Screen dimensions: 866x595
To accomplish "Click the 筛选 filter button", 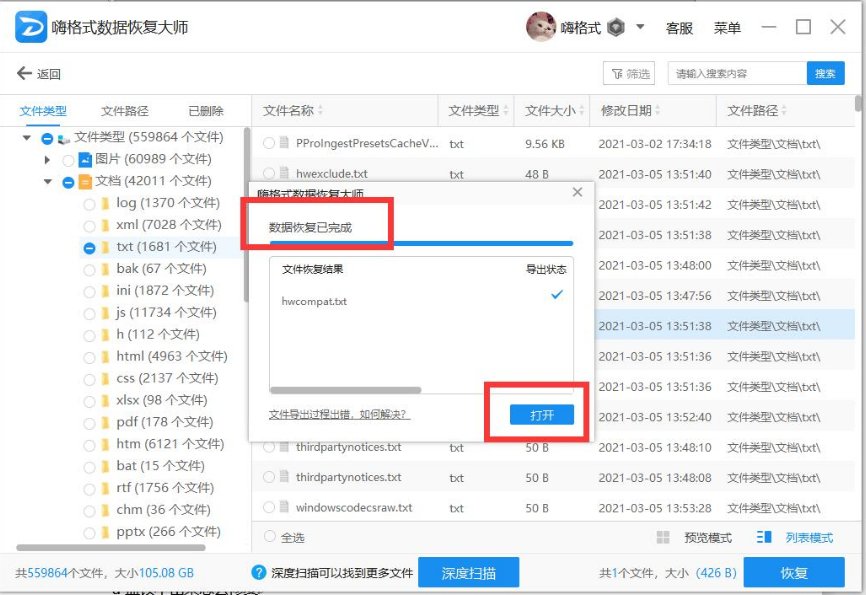I will (x=629, y=73).
